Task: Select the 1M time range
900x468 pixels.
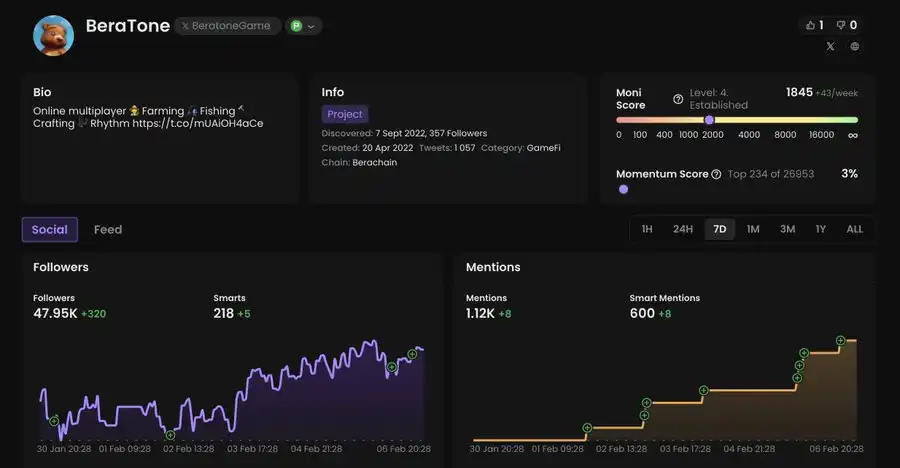Action: [753, 229]
